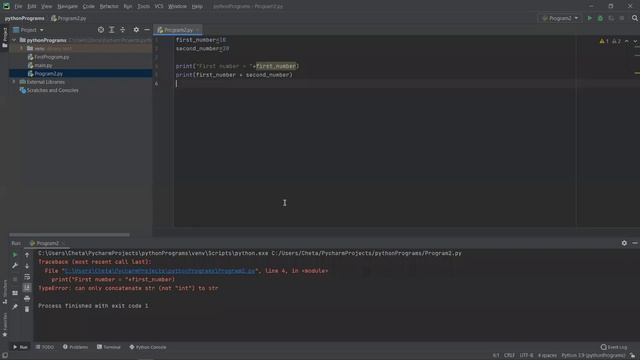Rerun Program2 from Run panel green arrow
The height and width of the screenshot is (360, 640).
click(x=15, y=255)
